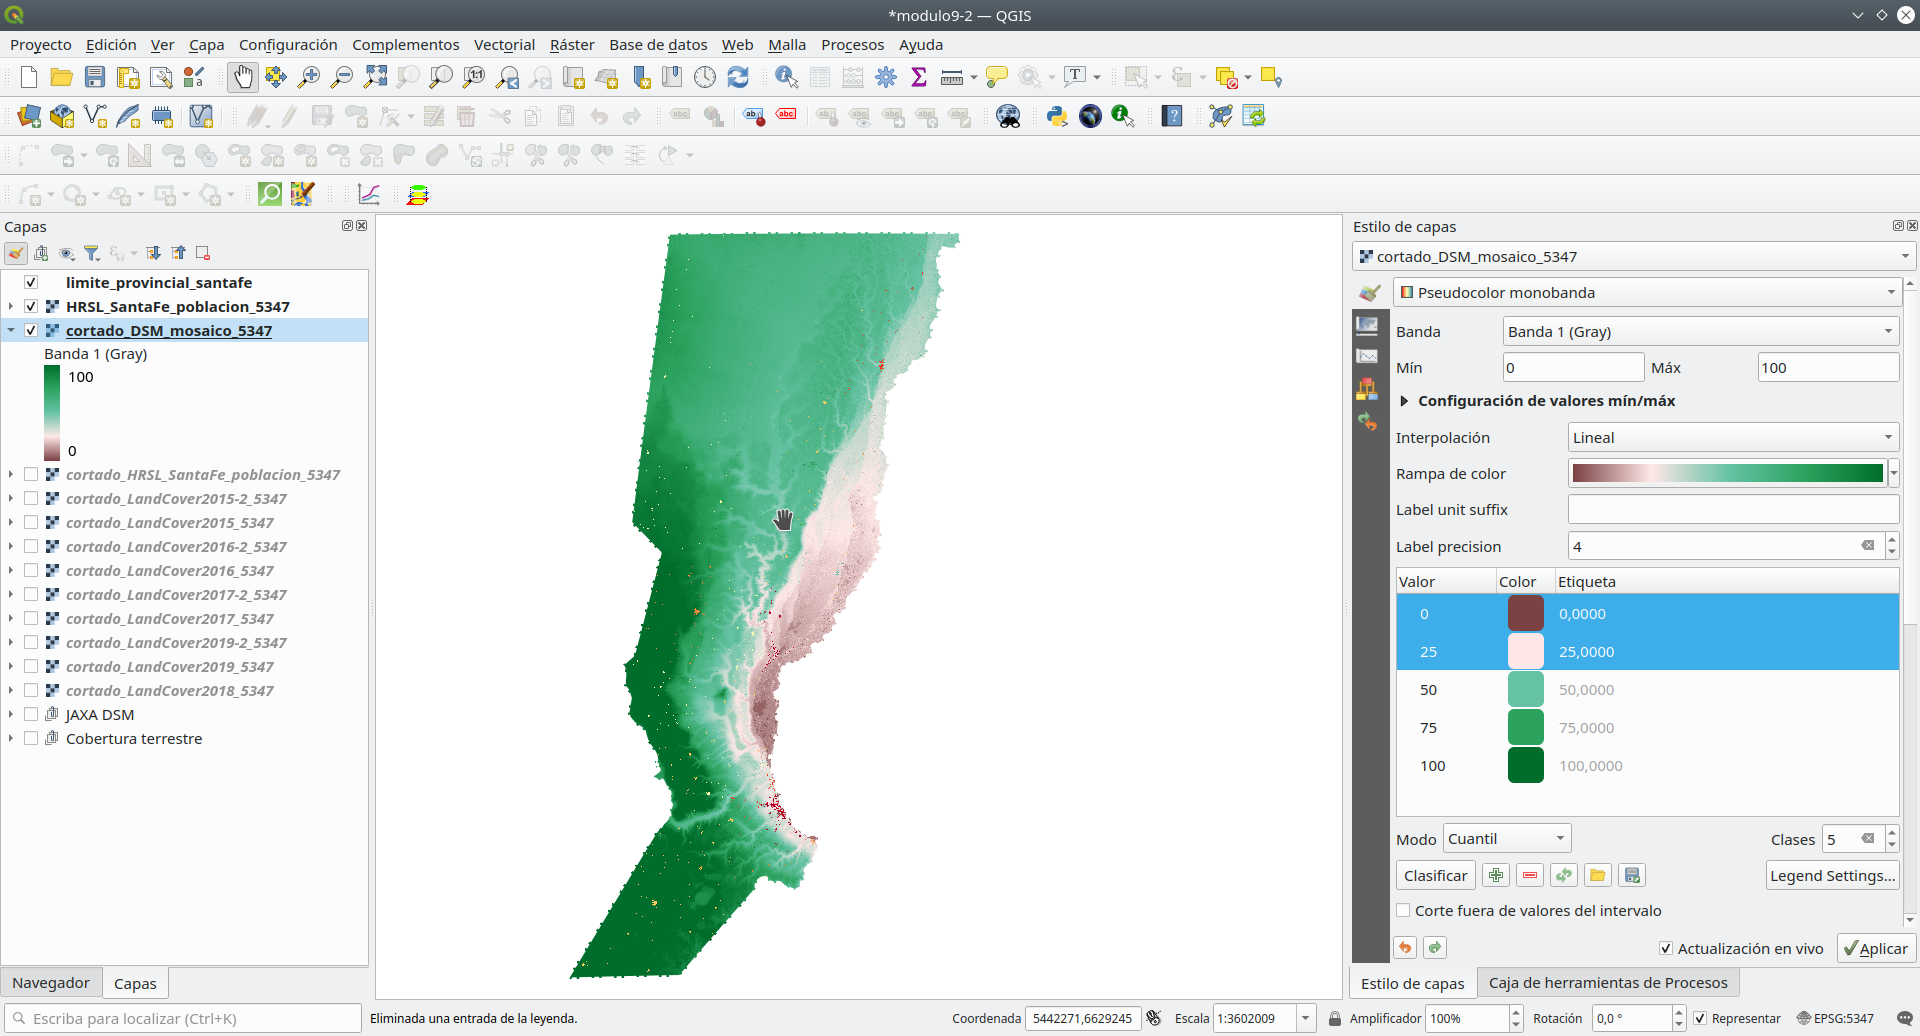Screen dimensions: 1920x1036
Task: Open the color ramp dropdown arrow
Action: coord(1893,473)
